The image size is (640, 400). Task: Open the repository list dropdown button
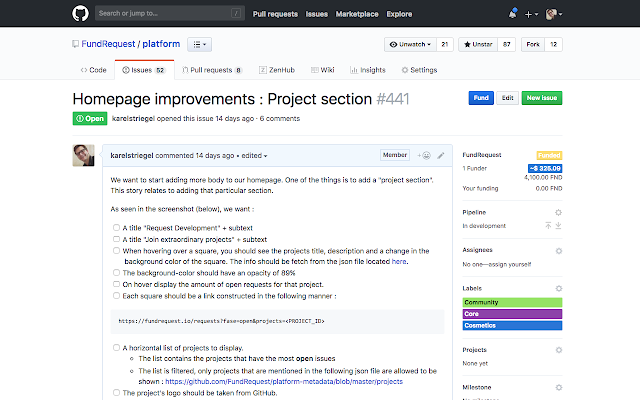click(200, 44)
